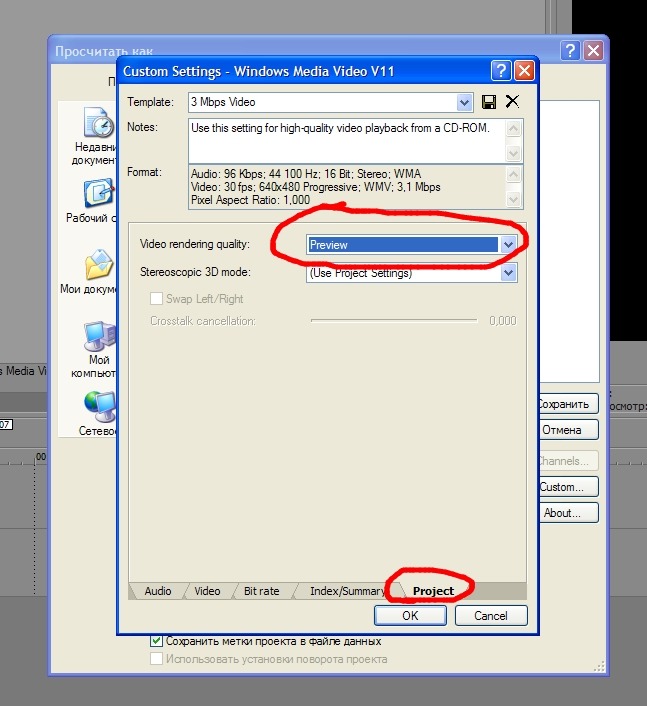Open Stereoscopic 3D mode dropdown
The width and height of the screenshot is (647, 706).
(x=508, y=272)
